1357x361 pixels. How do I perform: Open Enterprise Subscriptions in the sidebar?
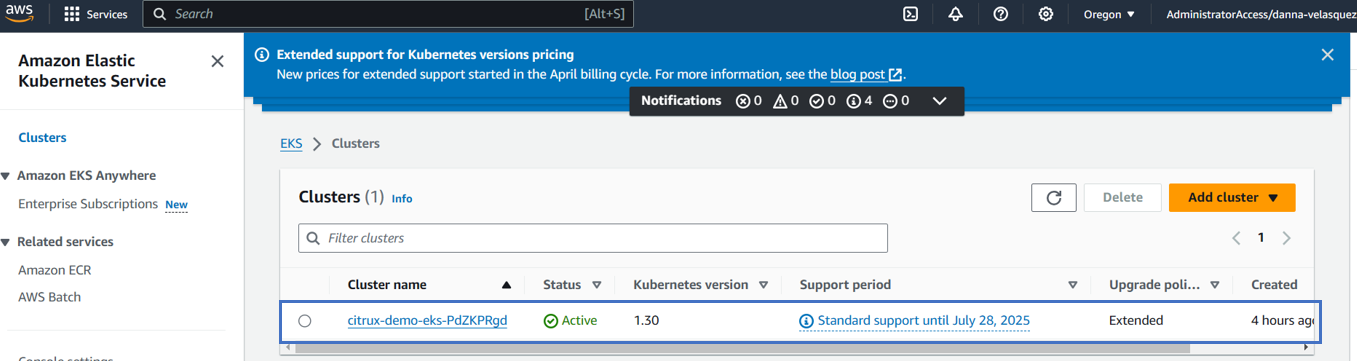point(88,204)
